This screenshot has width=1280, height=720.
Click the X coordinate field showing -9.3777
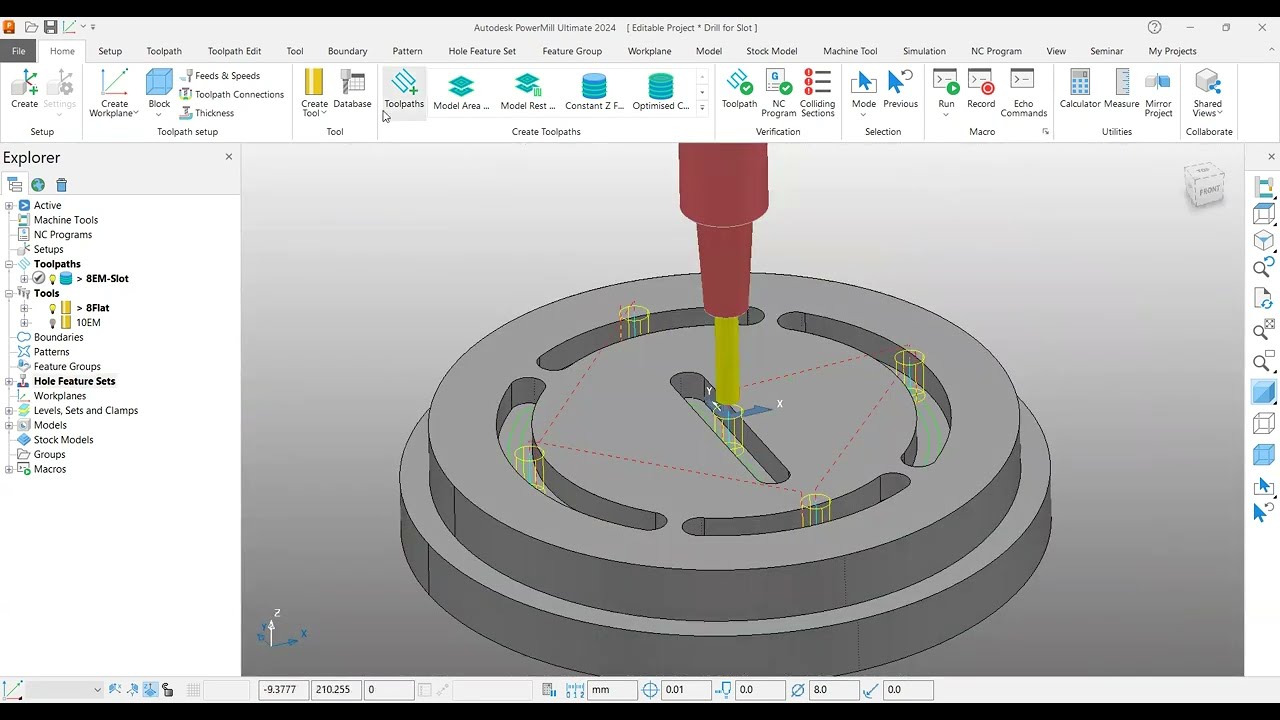coord(284,690)
